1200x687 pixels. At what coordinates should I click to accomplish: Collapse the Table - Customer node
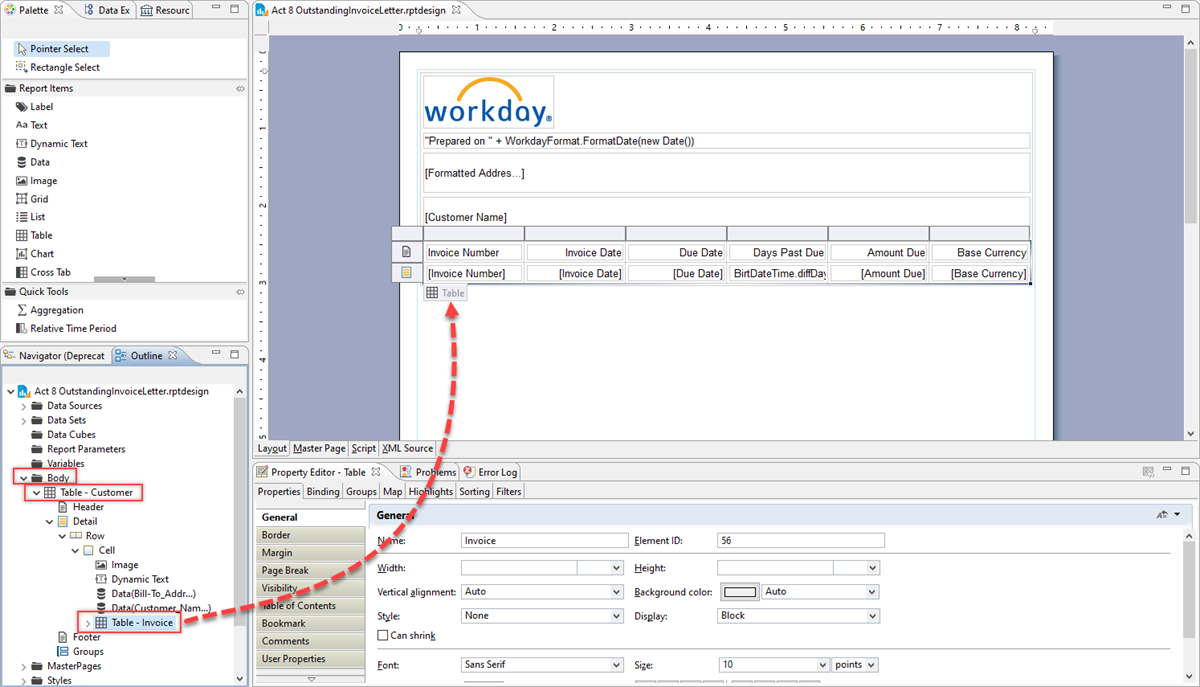[x=36, y=492]
